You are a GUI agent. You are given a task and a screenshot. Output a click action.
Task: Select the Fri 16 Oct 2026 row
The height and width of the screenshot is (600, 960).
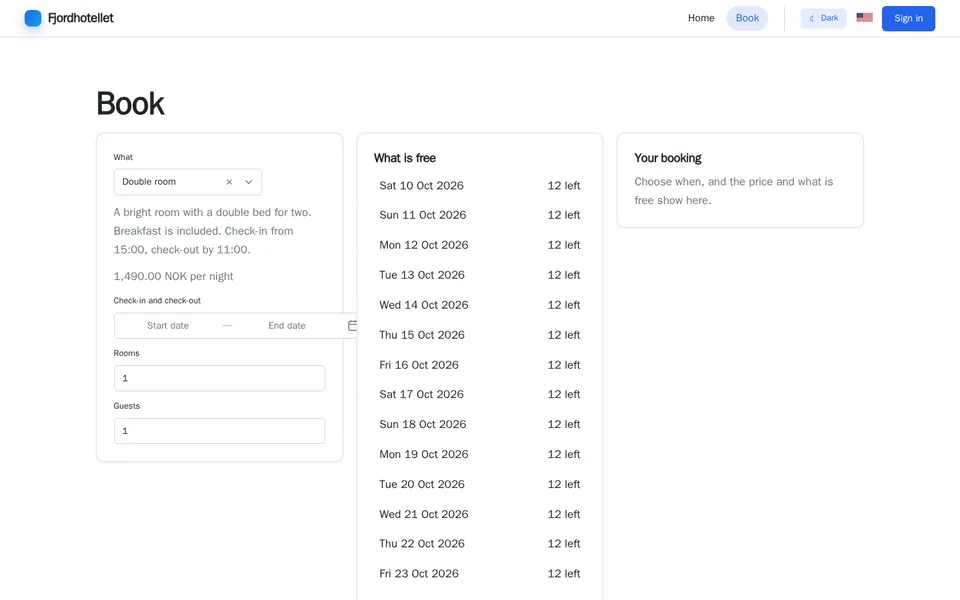click(479, 365)
